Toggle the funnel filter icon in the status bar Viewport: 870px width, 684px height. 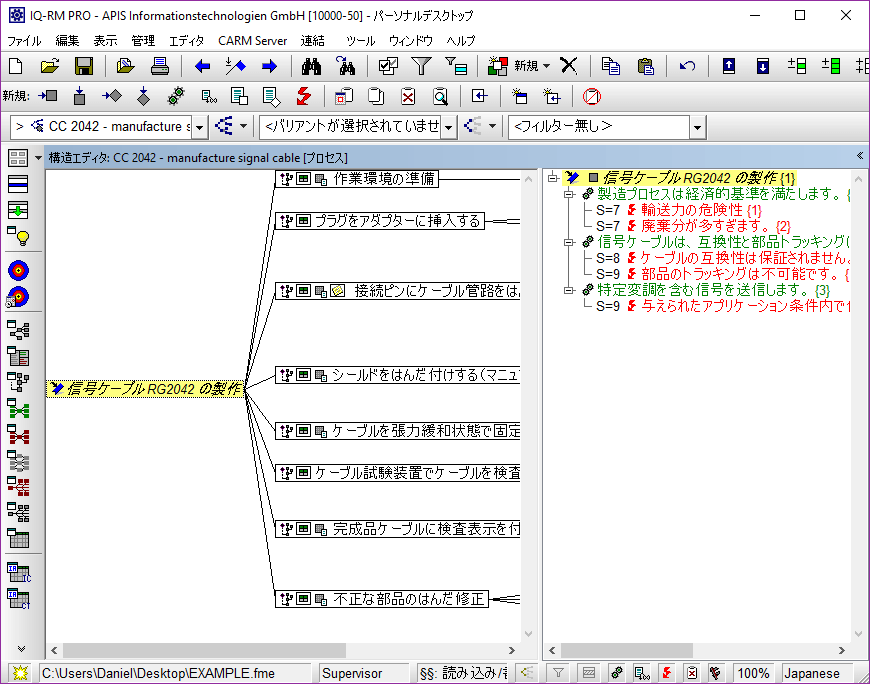pyautogui.click(x=559, y=673)
